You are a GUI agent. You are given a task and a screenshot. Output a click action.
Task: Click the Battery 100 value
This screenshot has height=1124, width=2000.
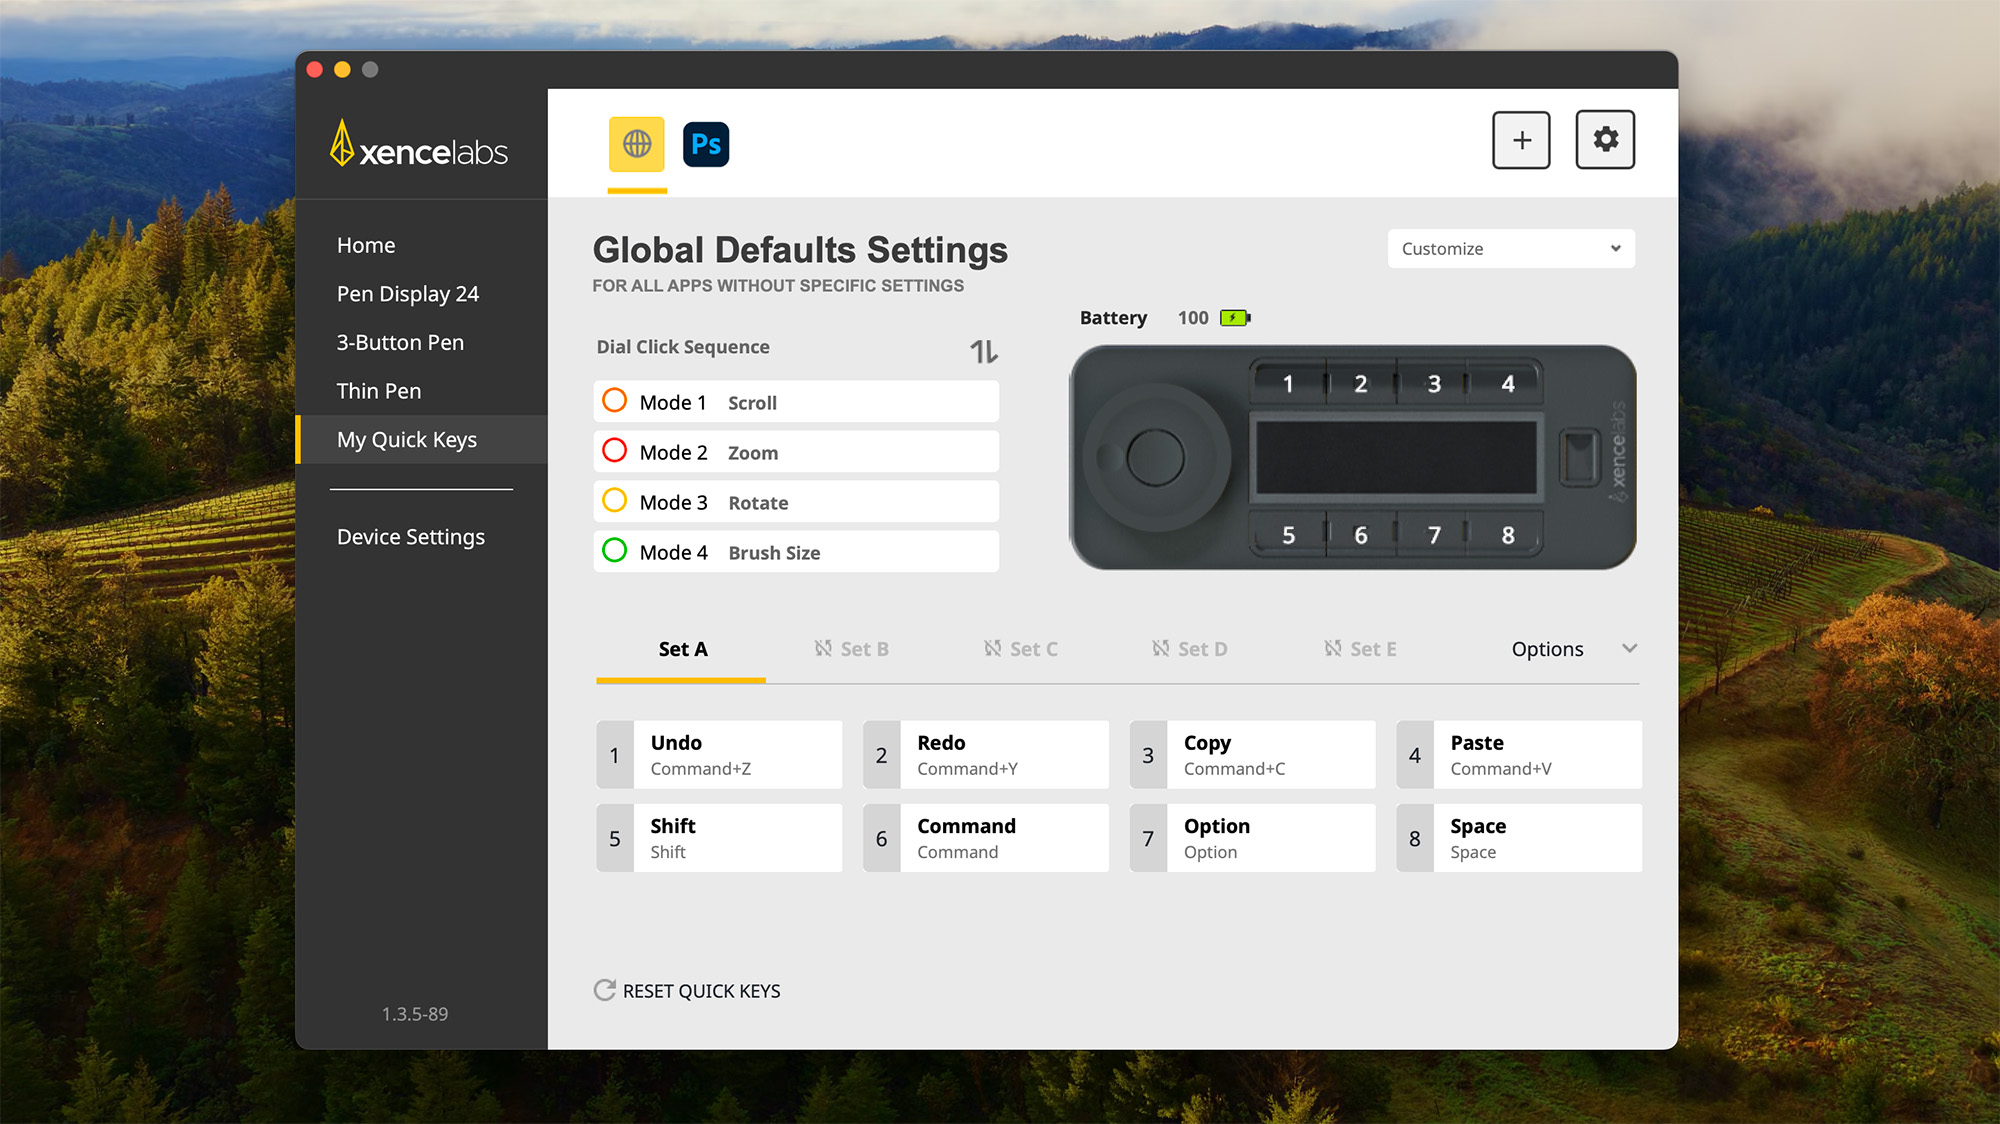1193,318
